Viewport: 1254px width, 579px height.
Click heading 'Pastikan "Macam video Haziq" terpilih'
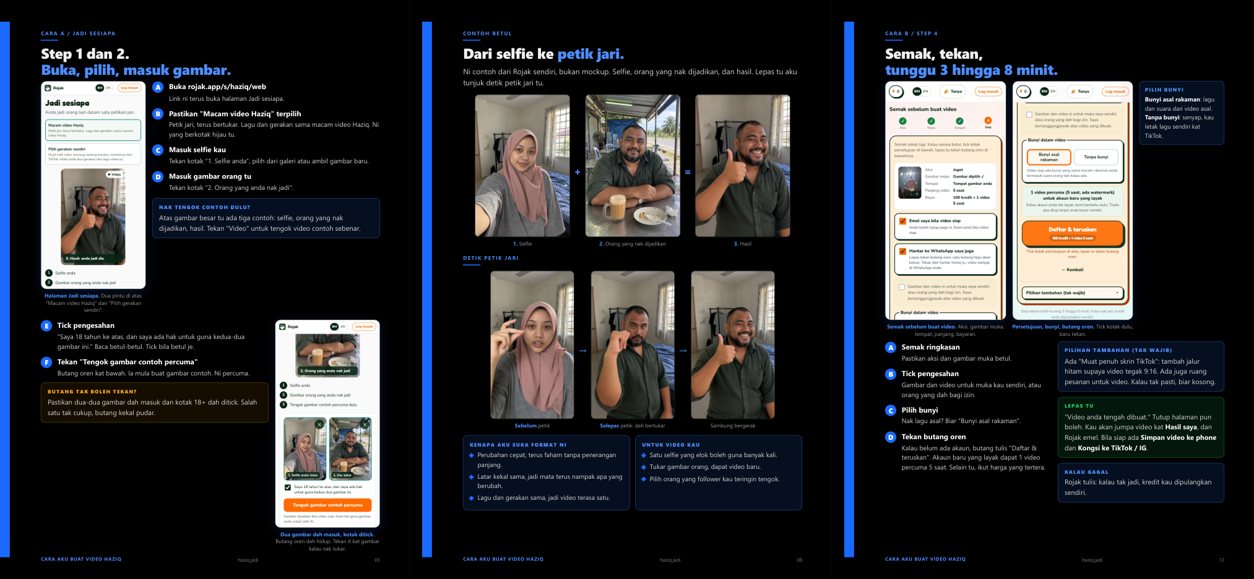point(234,114)
